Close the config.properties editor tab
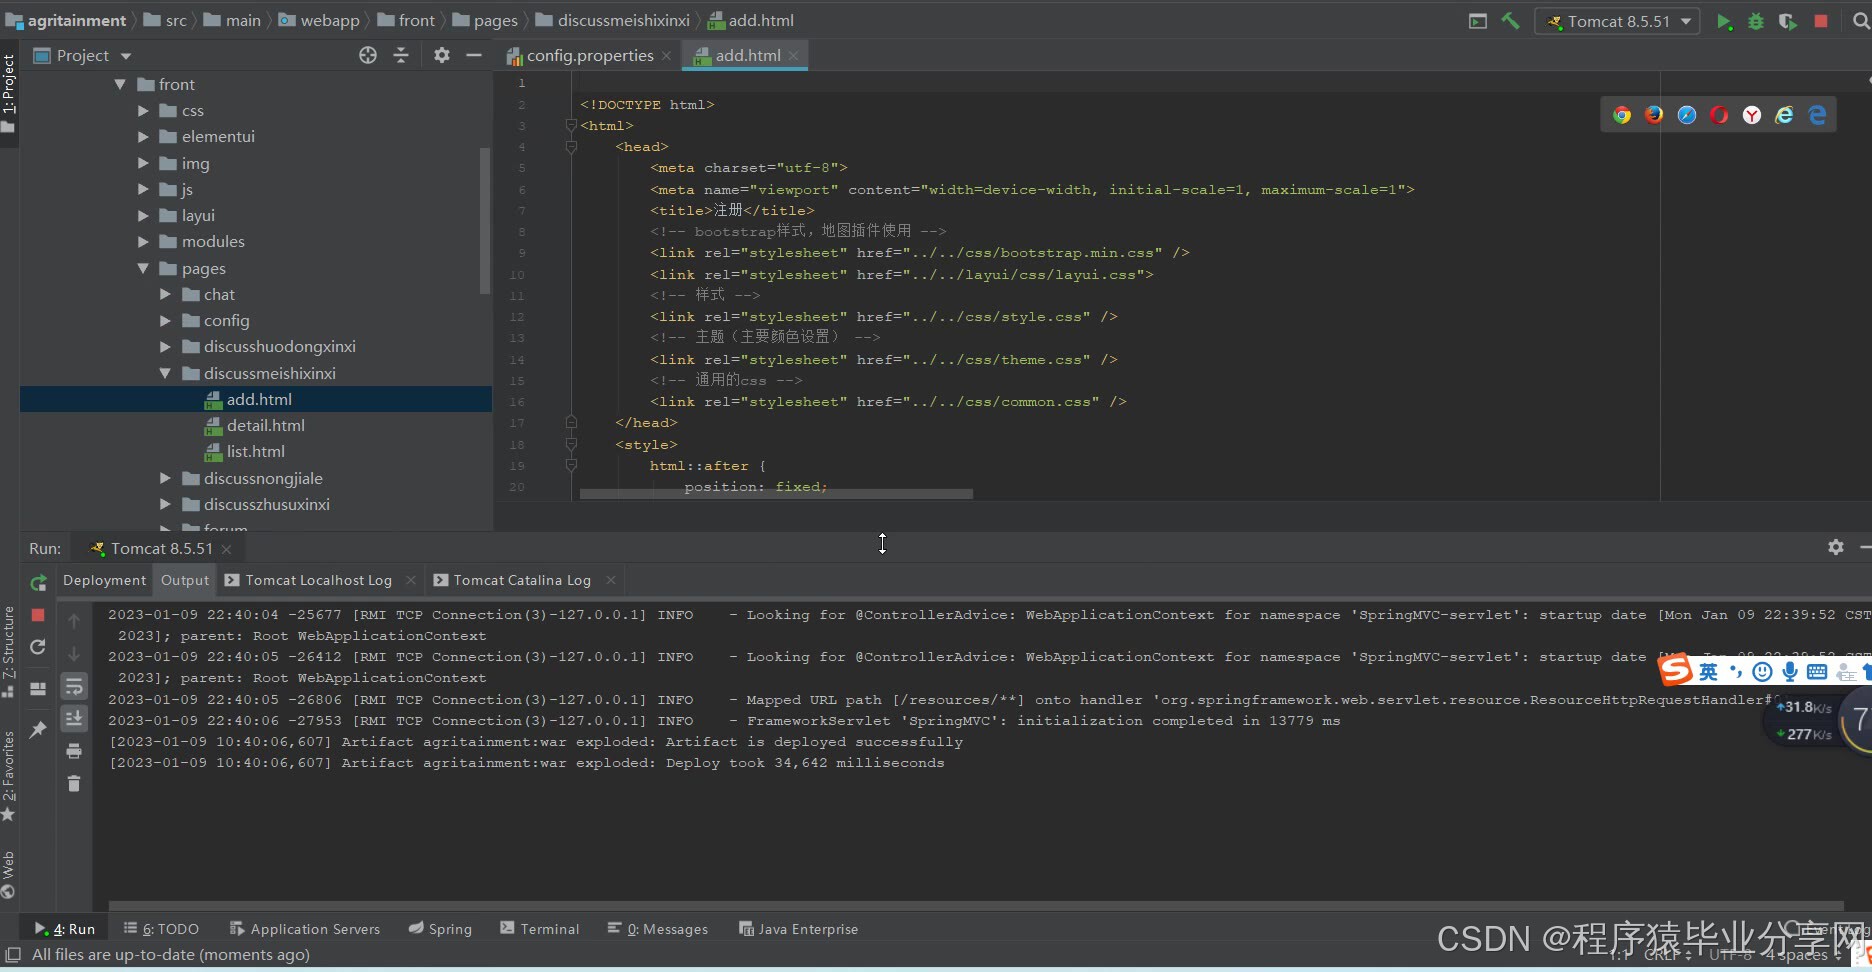This screenshot has height=972, width=1872. tap(666, 56)
